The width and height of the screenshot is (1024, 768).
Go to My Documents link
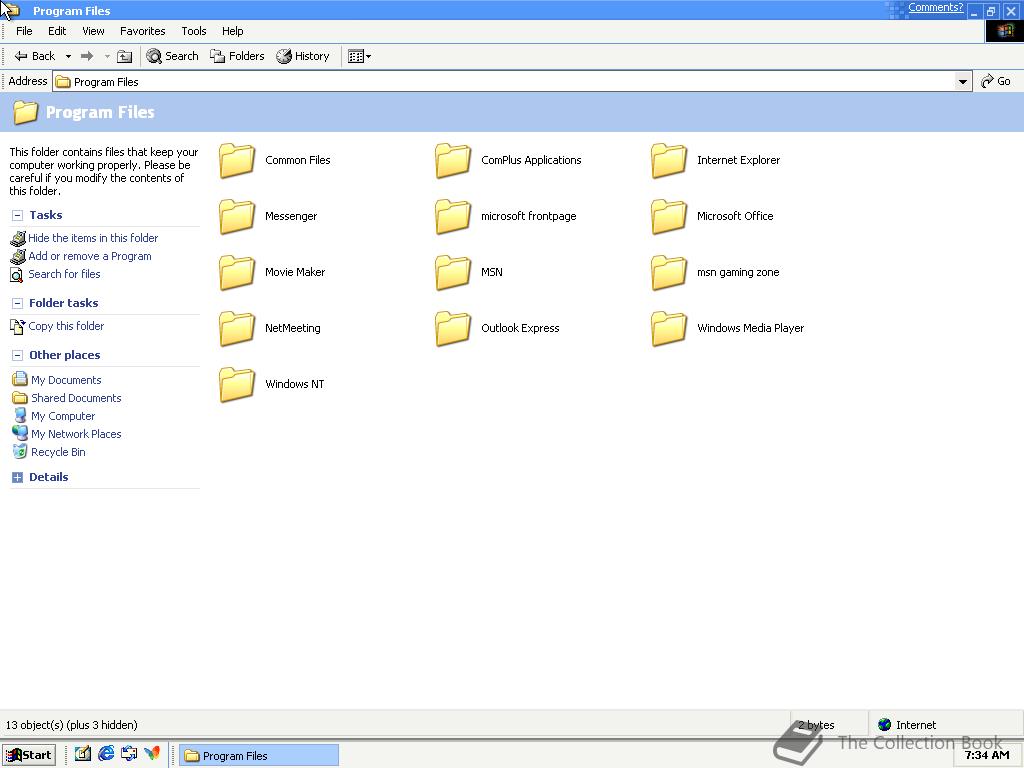click(x=66, y=380)
